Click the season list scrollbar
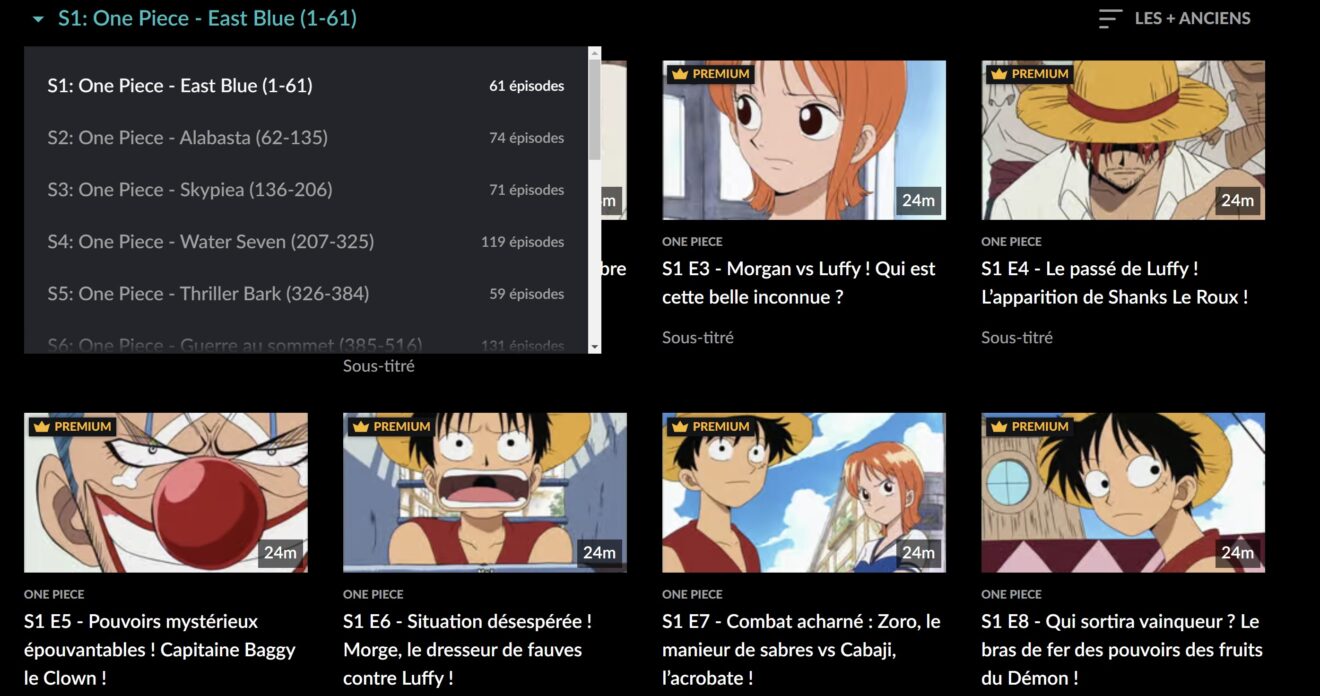Image resolution: width=1320 pixels, height=696 pixels. point(597,120)
